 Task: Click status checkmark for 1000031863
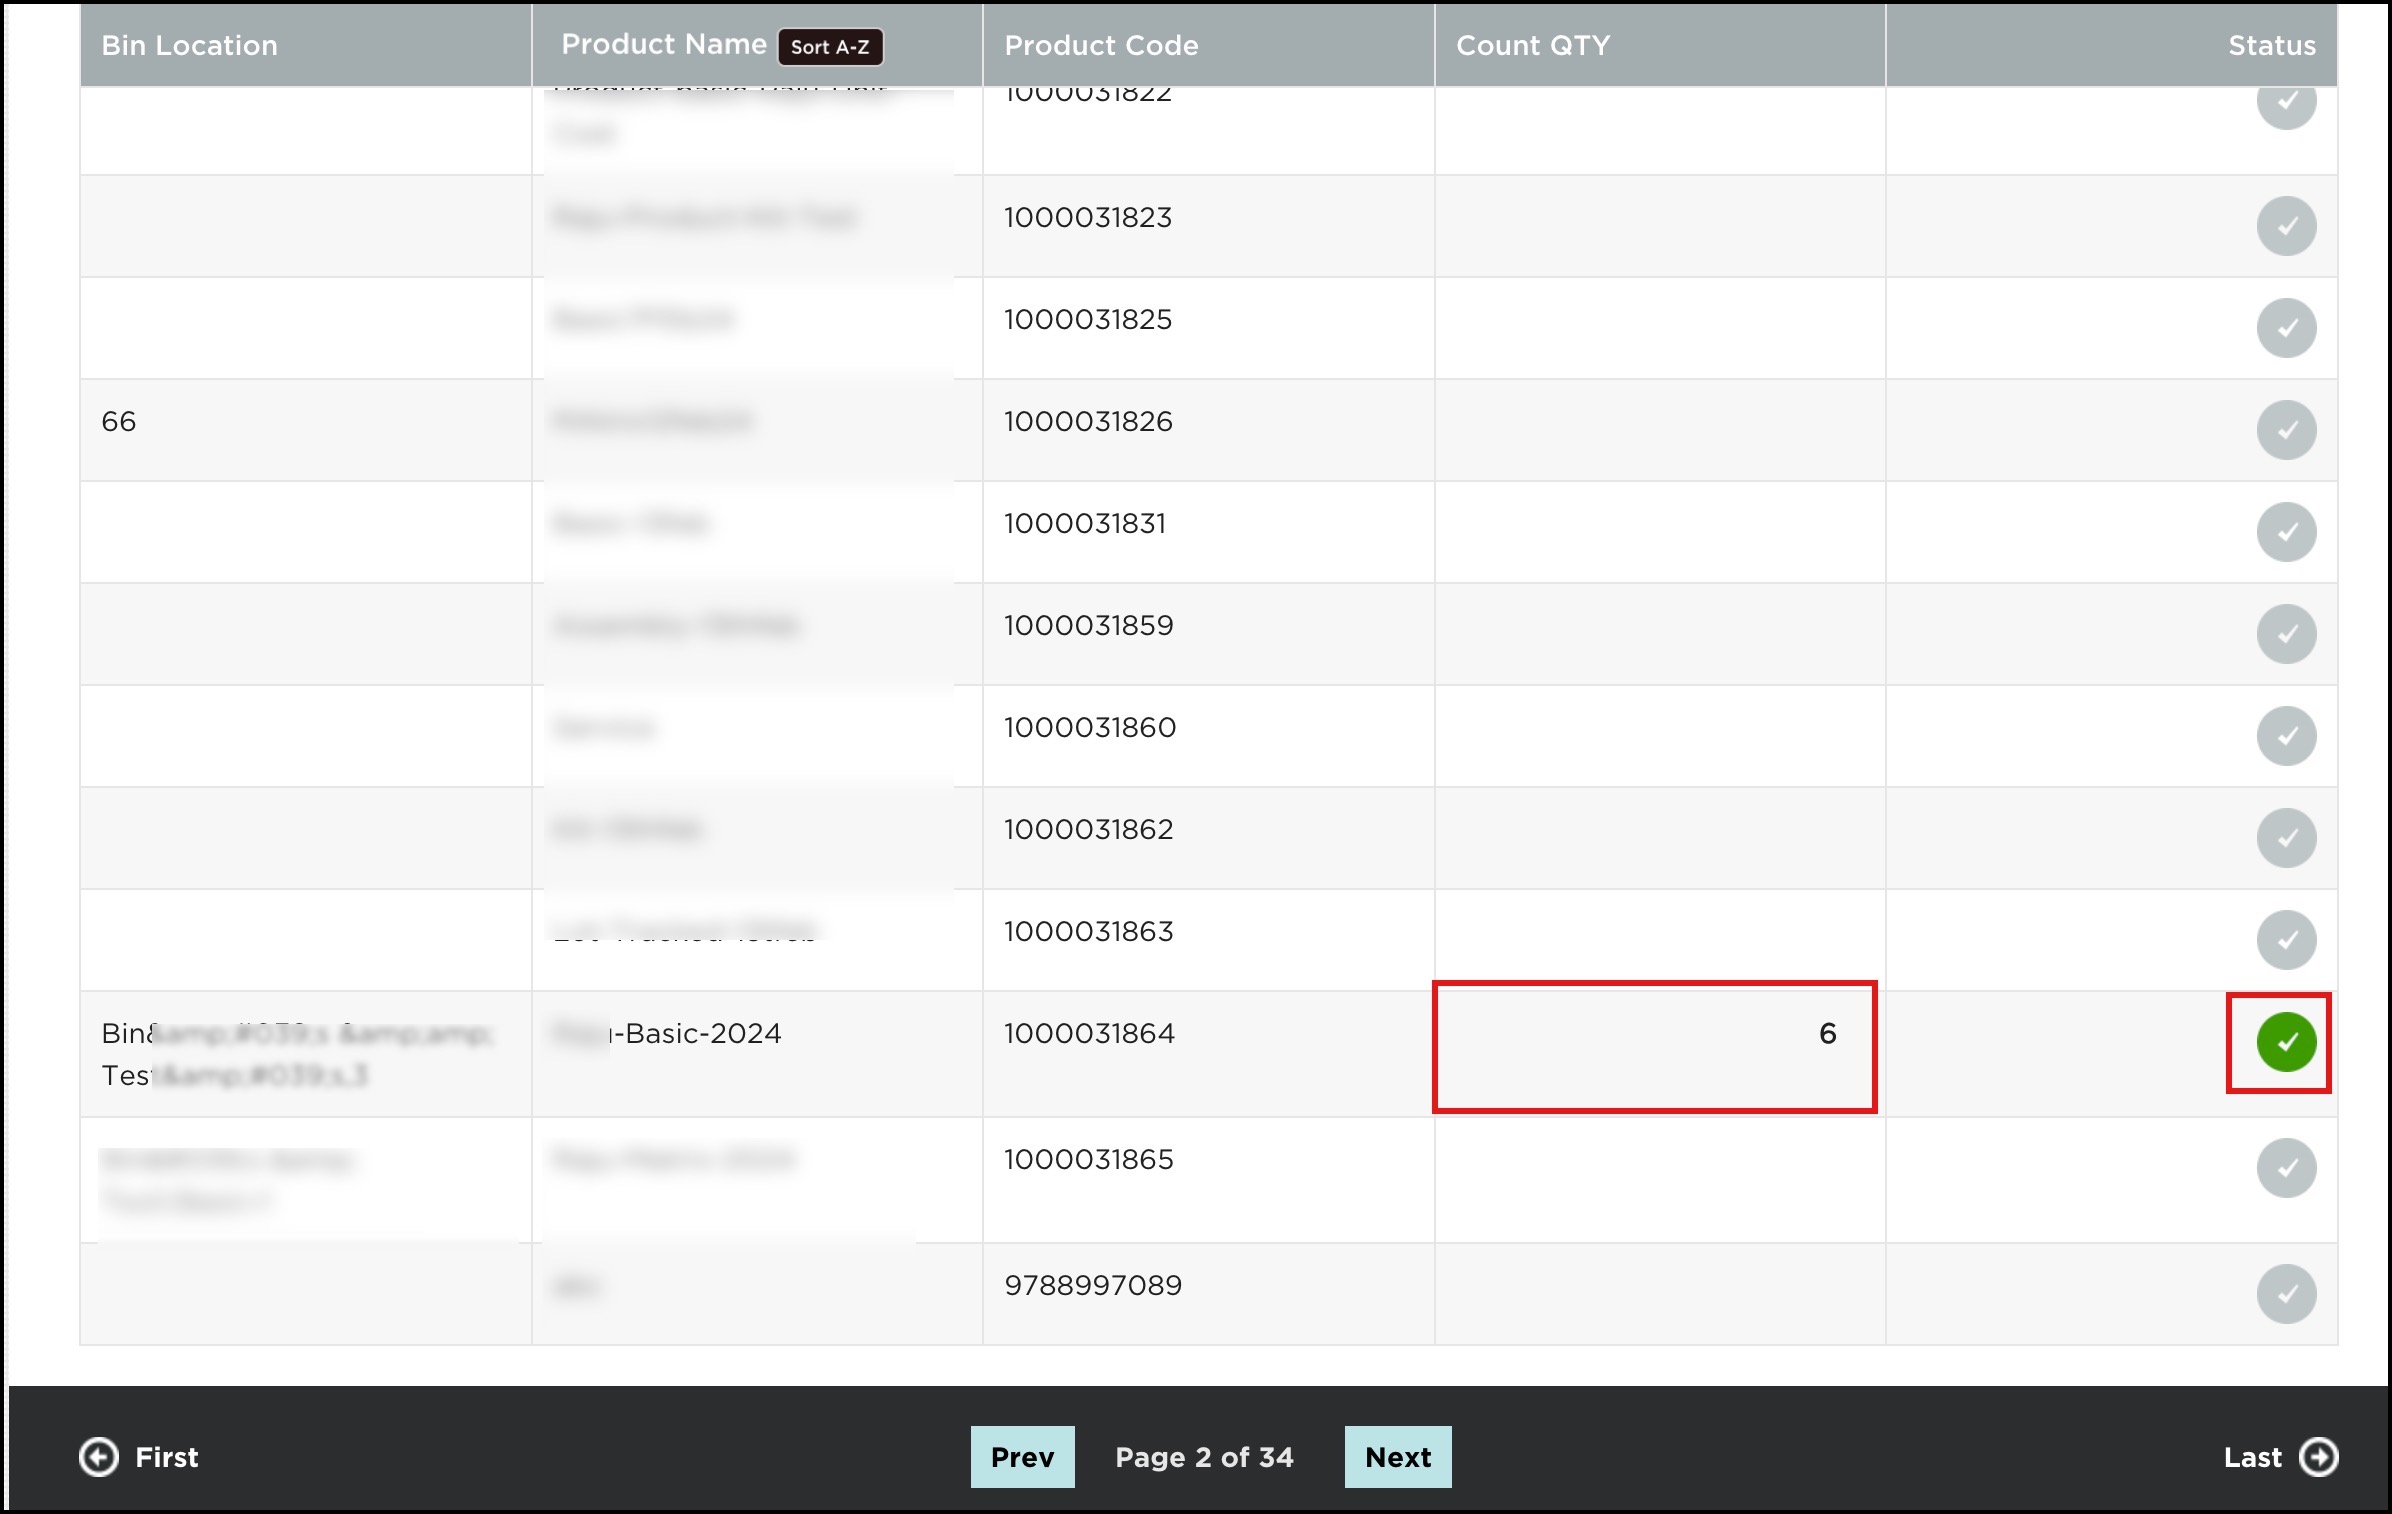tap(2286, 940)
